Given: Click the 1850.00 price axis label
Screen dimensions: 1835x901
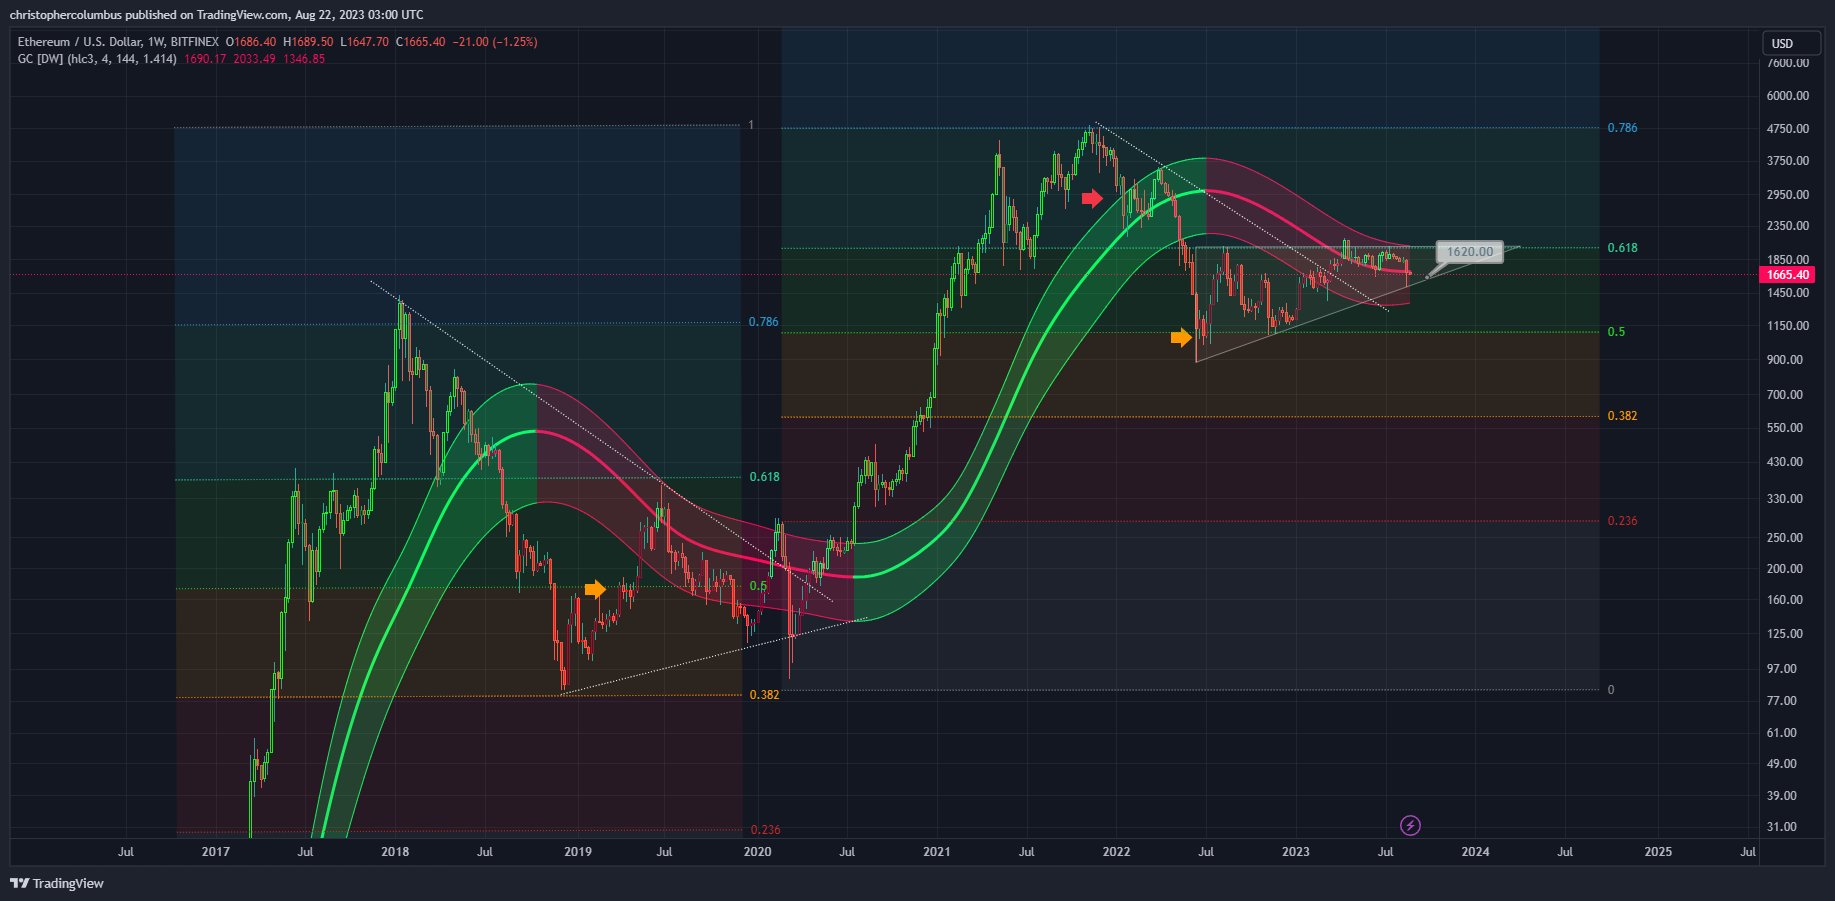Looking at the screenshot, I should pos(1788,259).
